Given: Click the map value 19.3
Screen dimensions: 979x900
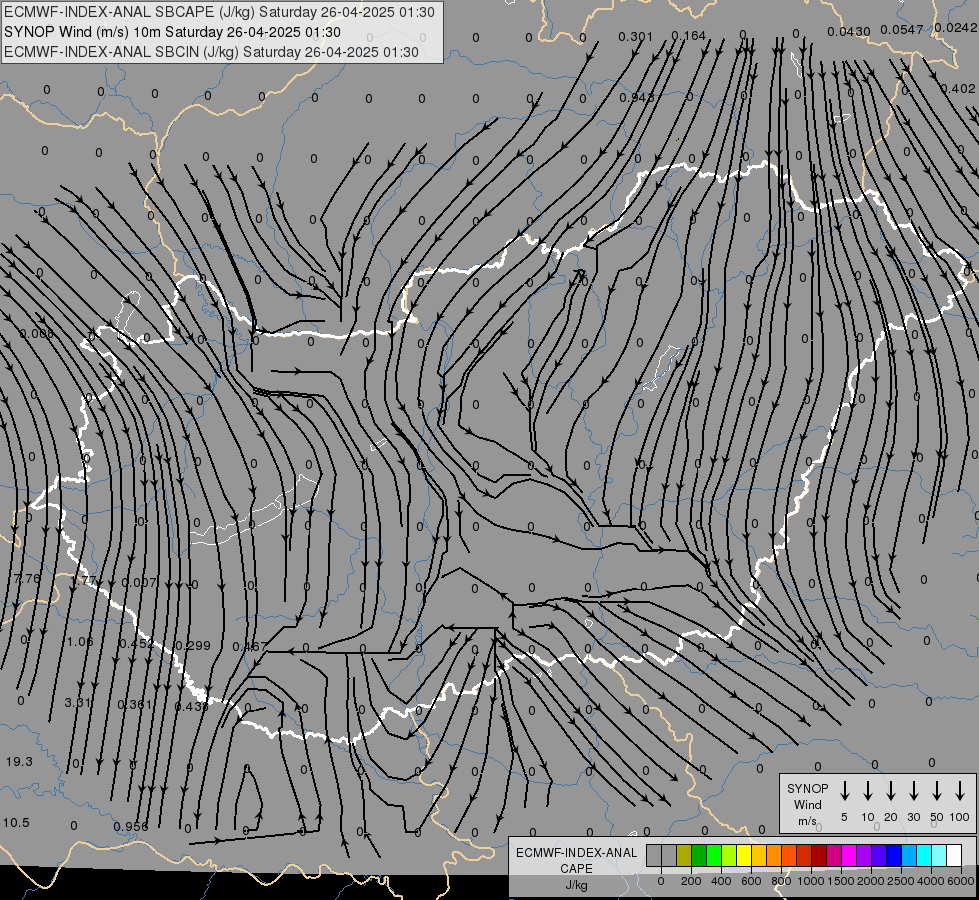Looking at the screenshot, I should point(19,761).
